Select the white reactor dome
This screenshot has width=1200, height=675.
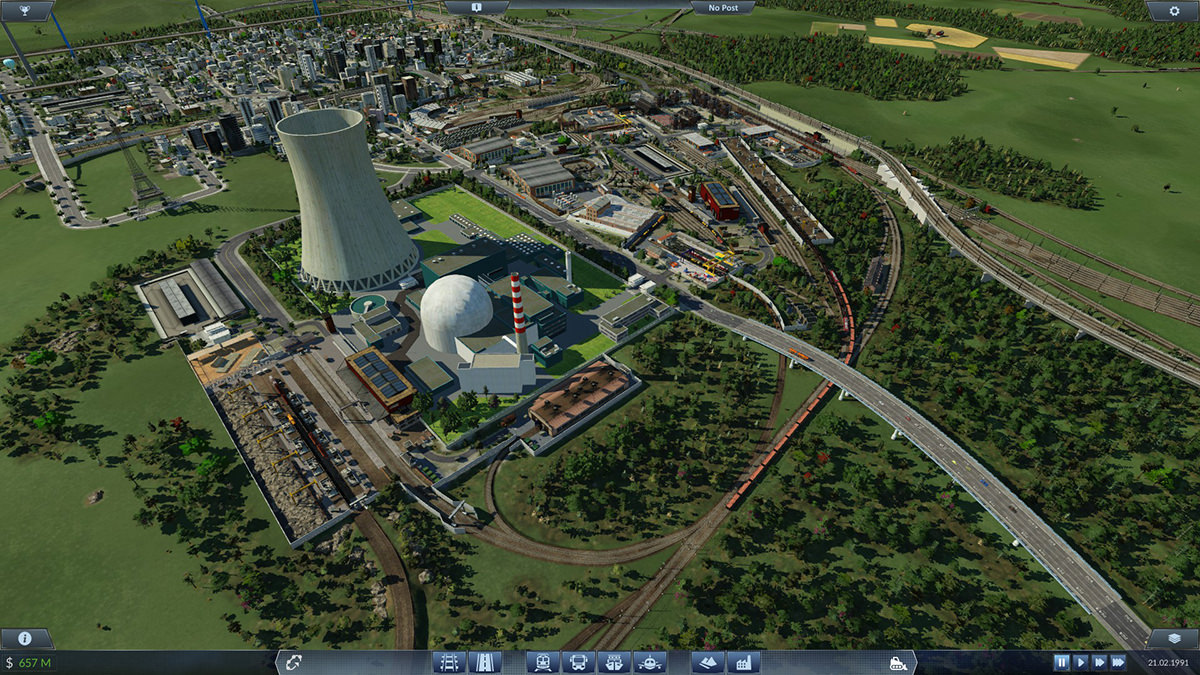[456, 313]
